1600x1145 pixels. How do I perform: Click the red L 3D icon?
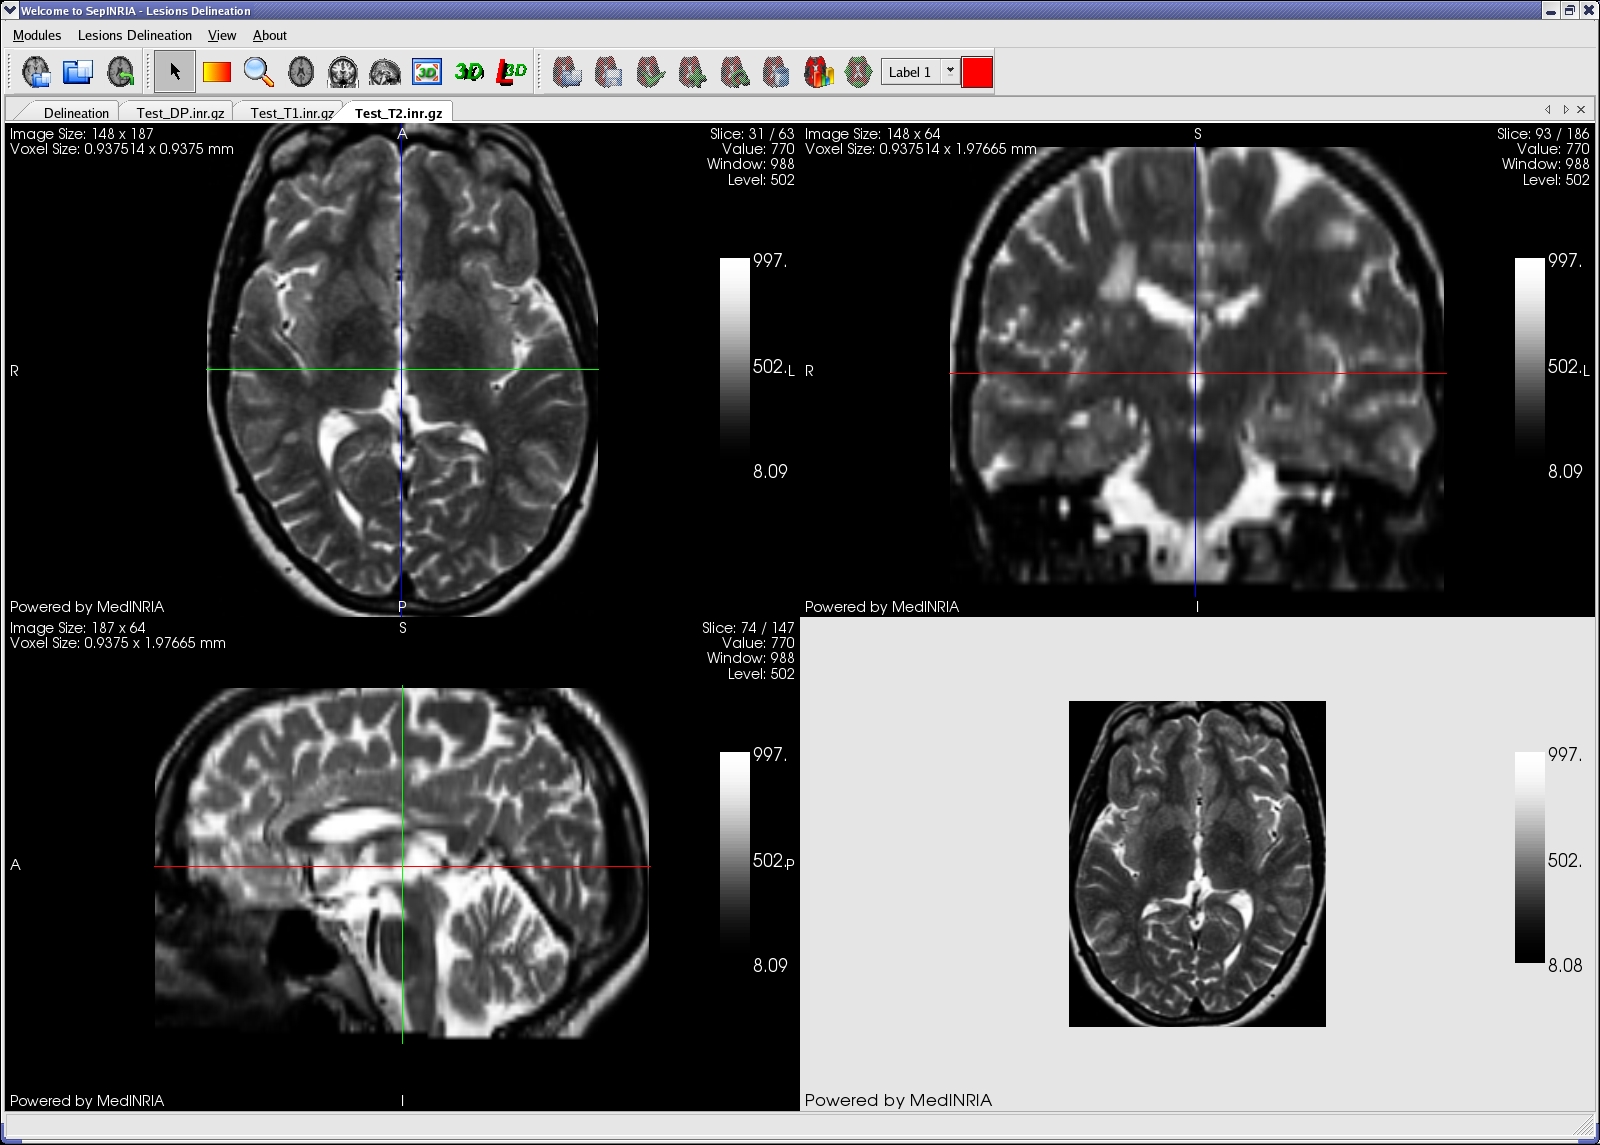(511, 72)
